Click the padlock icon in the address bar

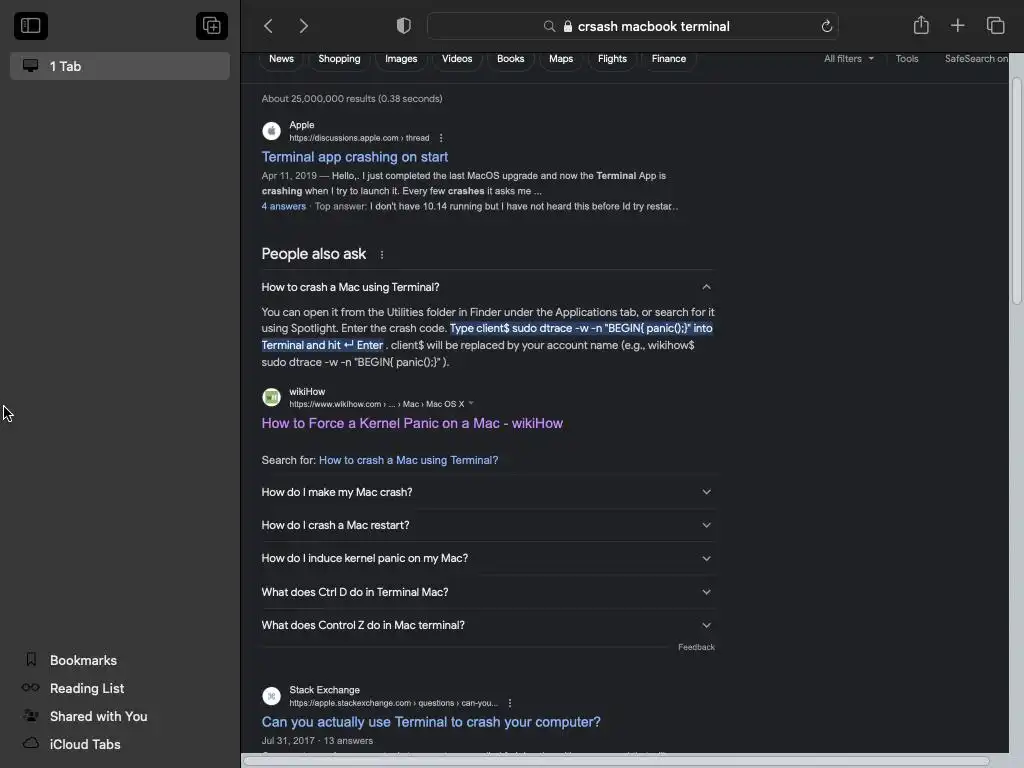pyautogui.click(x=568, y=26)
